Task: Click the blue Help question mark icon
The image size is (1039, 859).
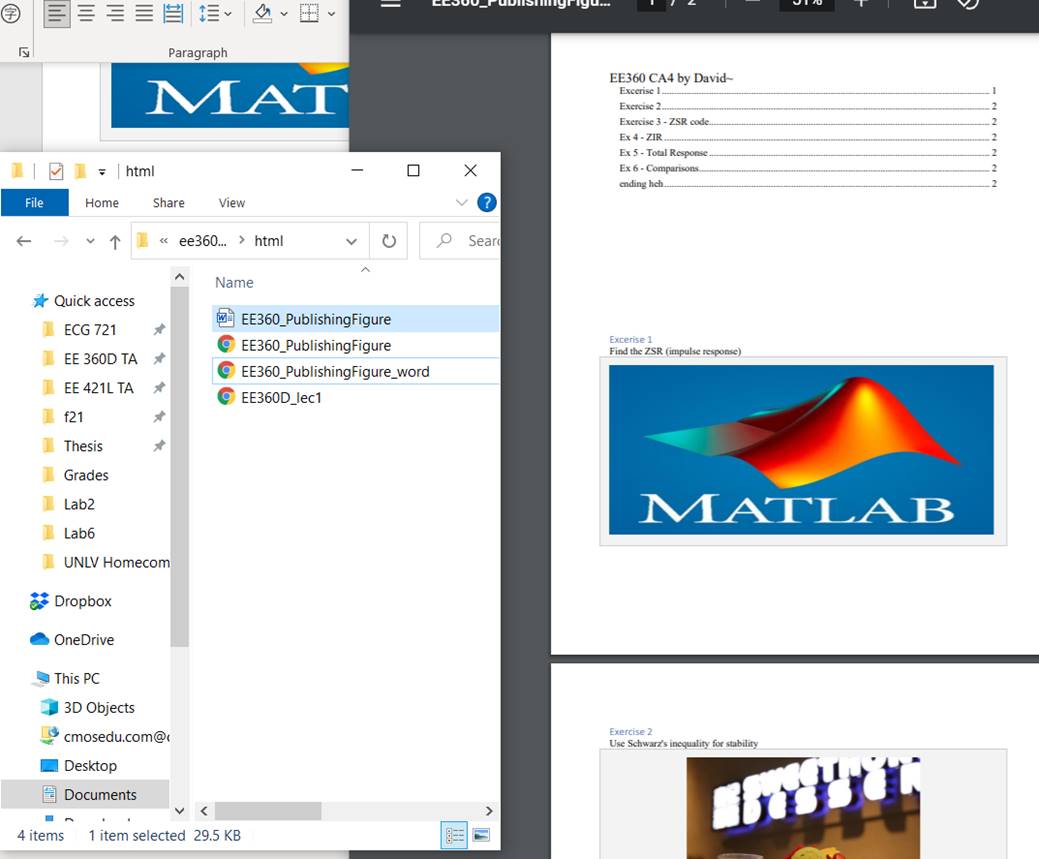Action: (487, 202)
